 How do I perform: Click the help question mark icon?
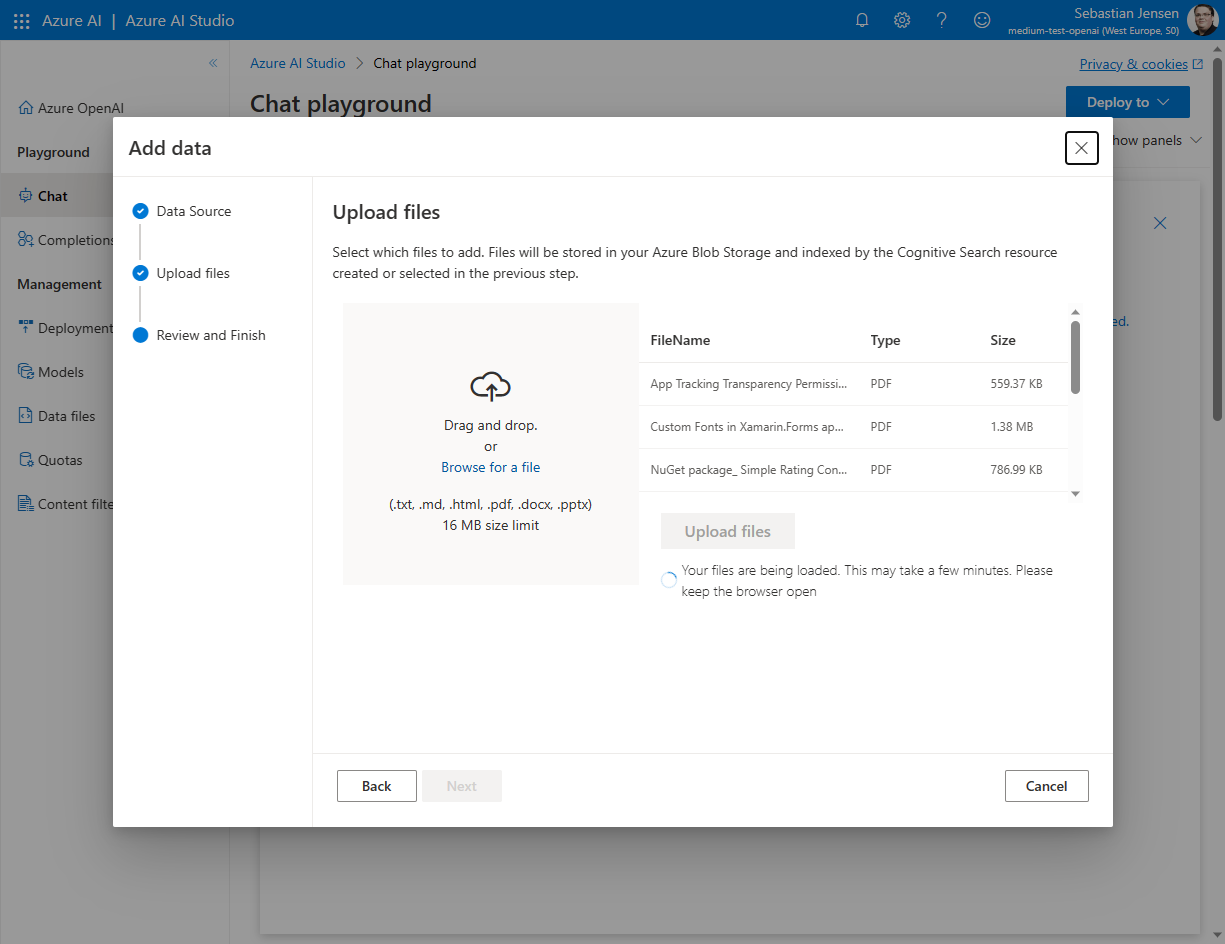942,20
